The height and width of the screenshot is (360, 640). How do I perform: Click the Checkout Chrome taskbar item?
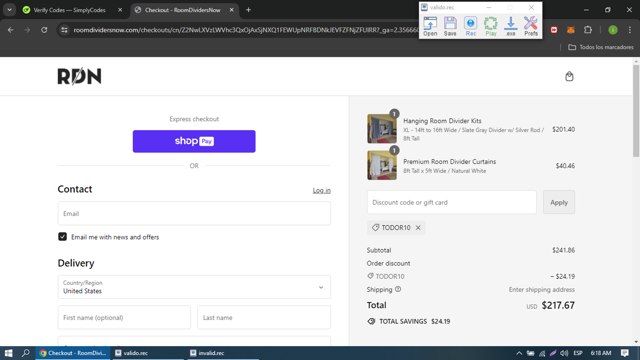point(73,353)
